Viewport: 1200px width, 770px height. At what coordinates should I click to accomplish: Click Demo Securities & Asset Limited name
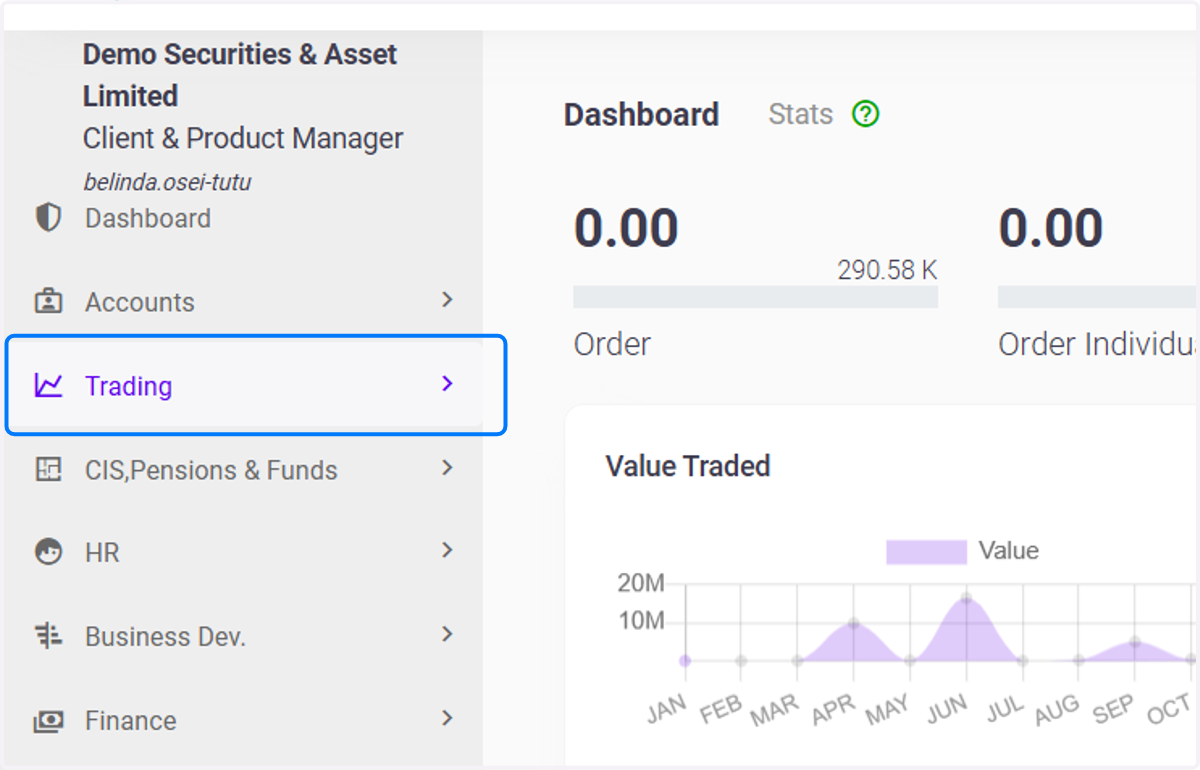pos(240,75)
